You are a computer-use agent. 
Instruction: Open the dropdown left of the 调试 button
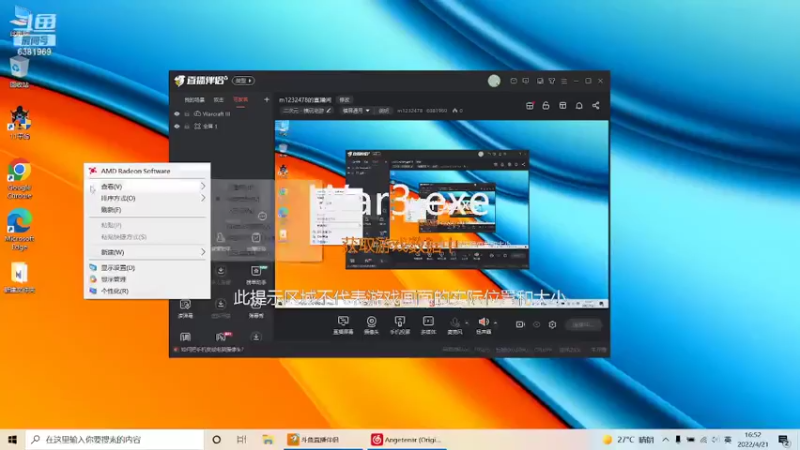[x=356, y=110]
